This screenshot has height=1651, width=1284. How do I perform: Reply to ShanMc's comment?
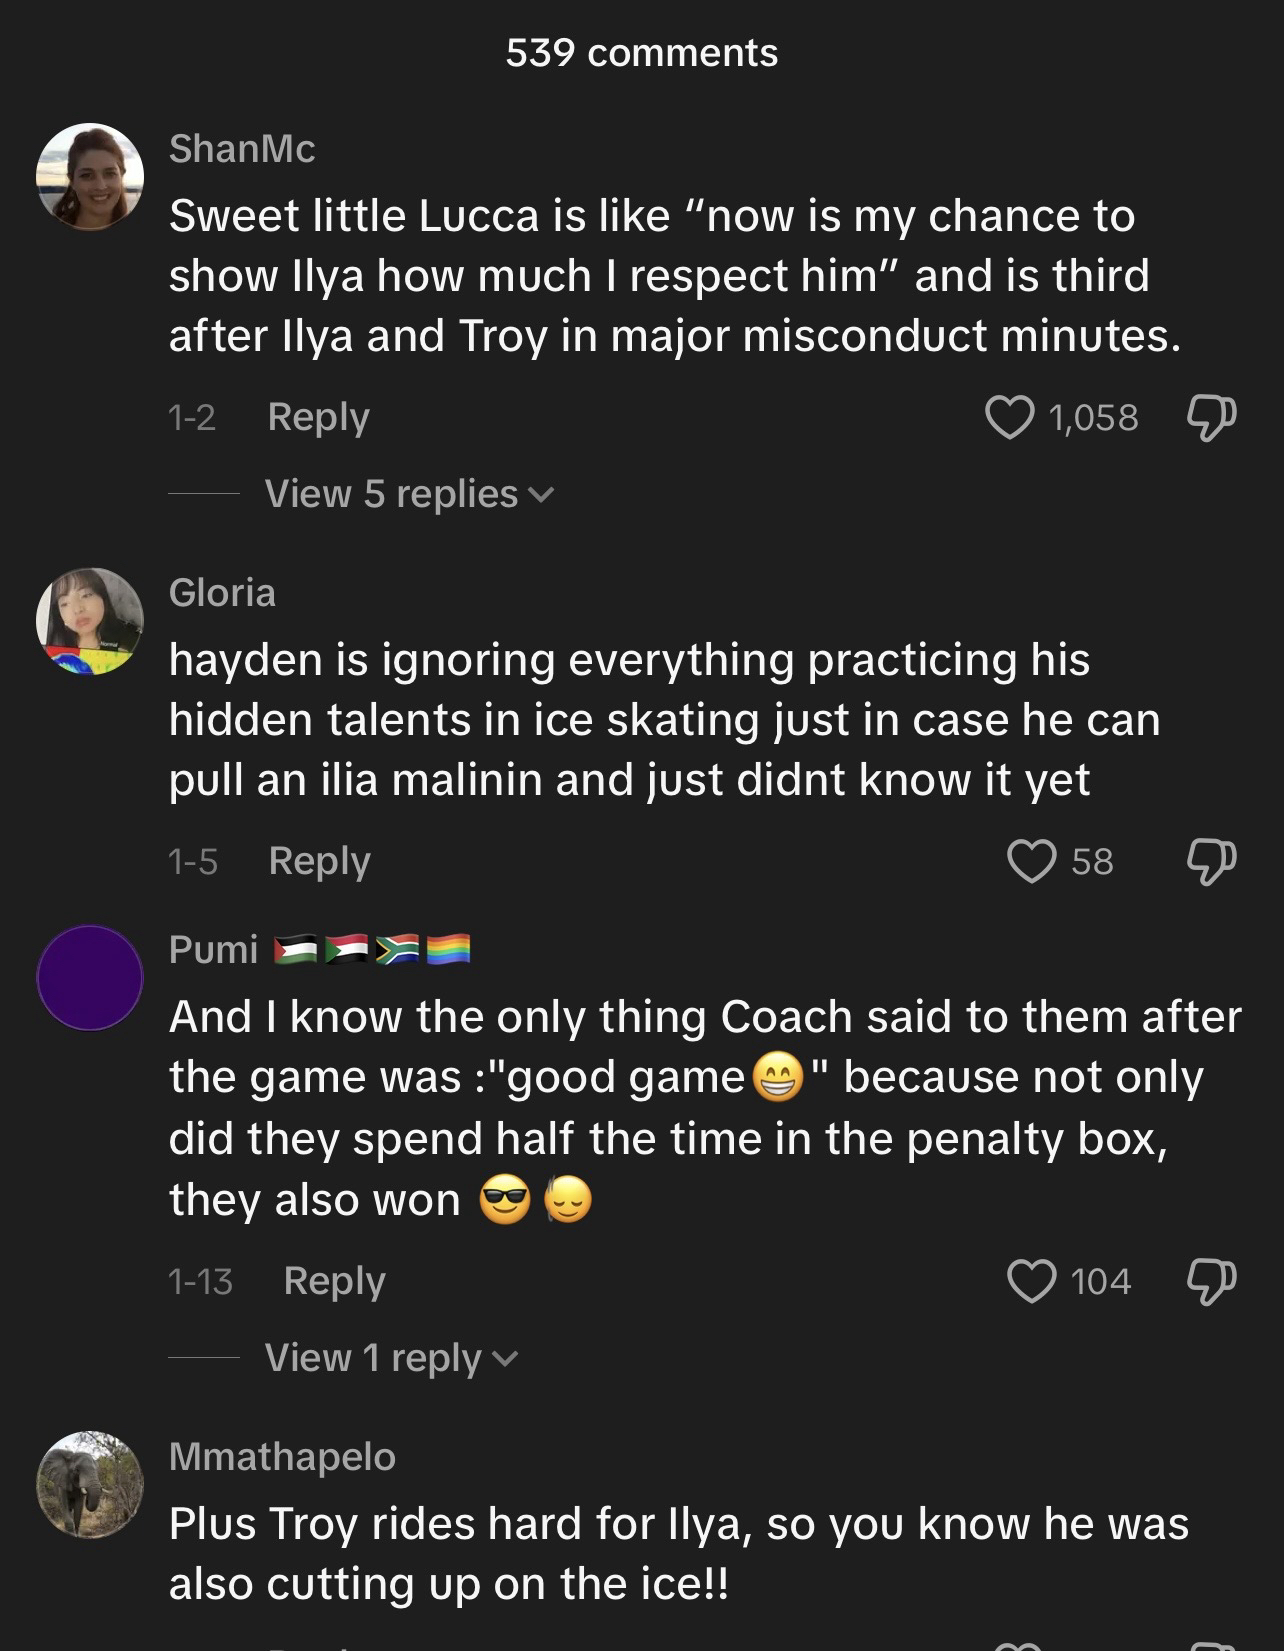coord(318,417)
